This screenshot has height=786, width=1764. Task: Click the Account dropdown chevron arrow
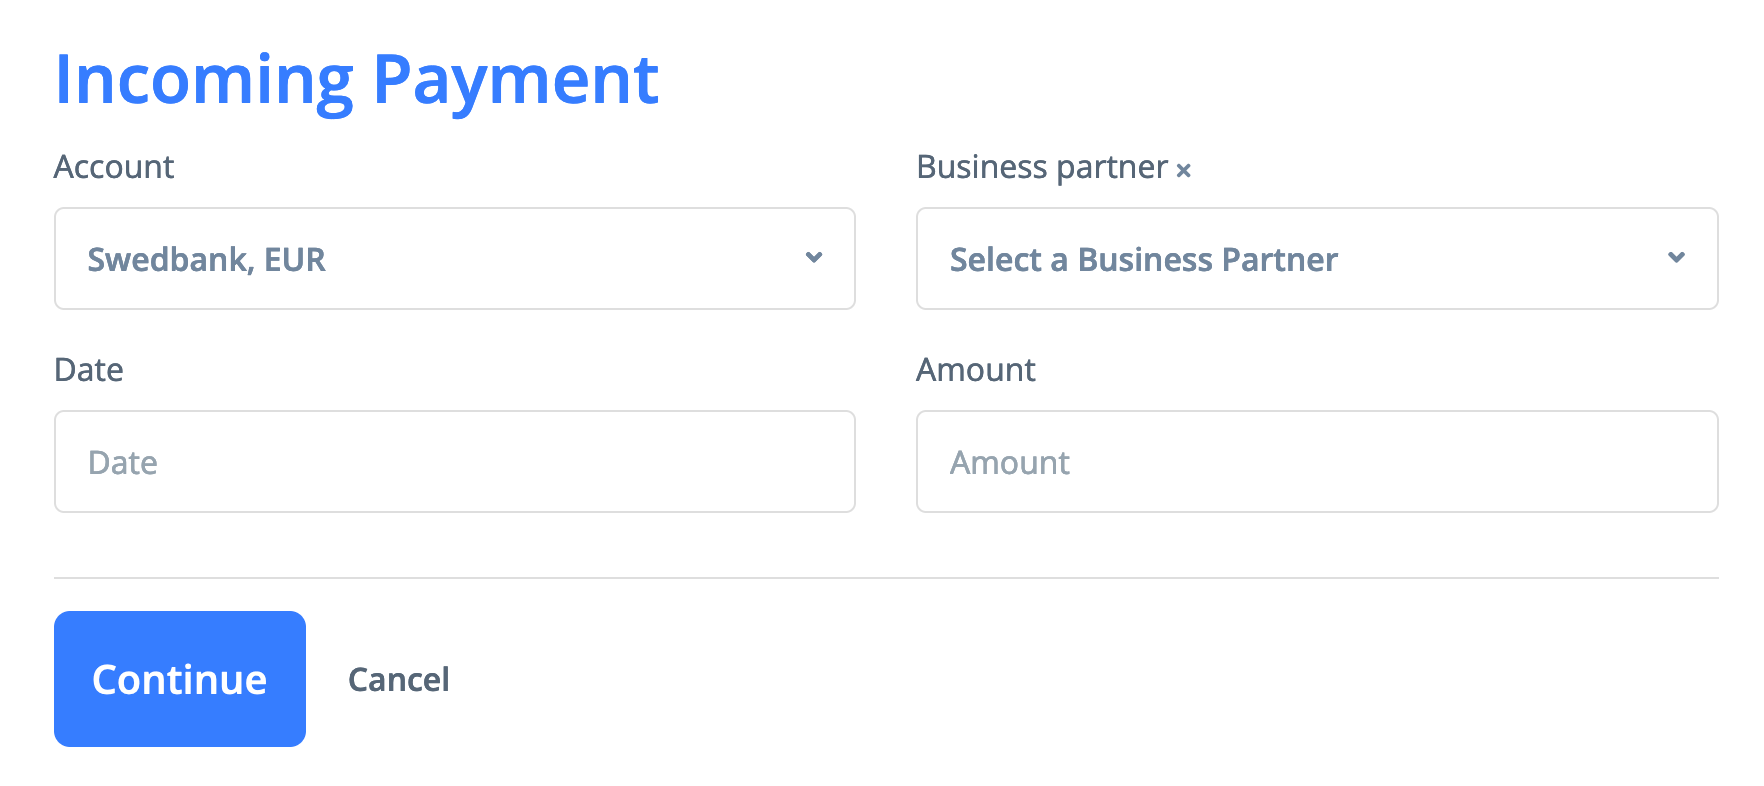[814, 258]
